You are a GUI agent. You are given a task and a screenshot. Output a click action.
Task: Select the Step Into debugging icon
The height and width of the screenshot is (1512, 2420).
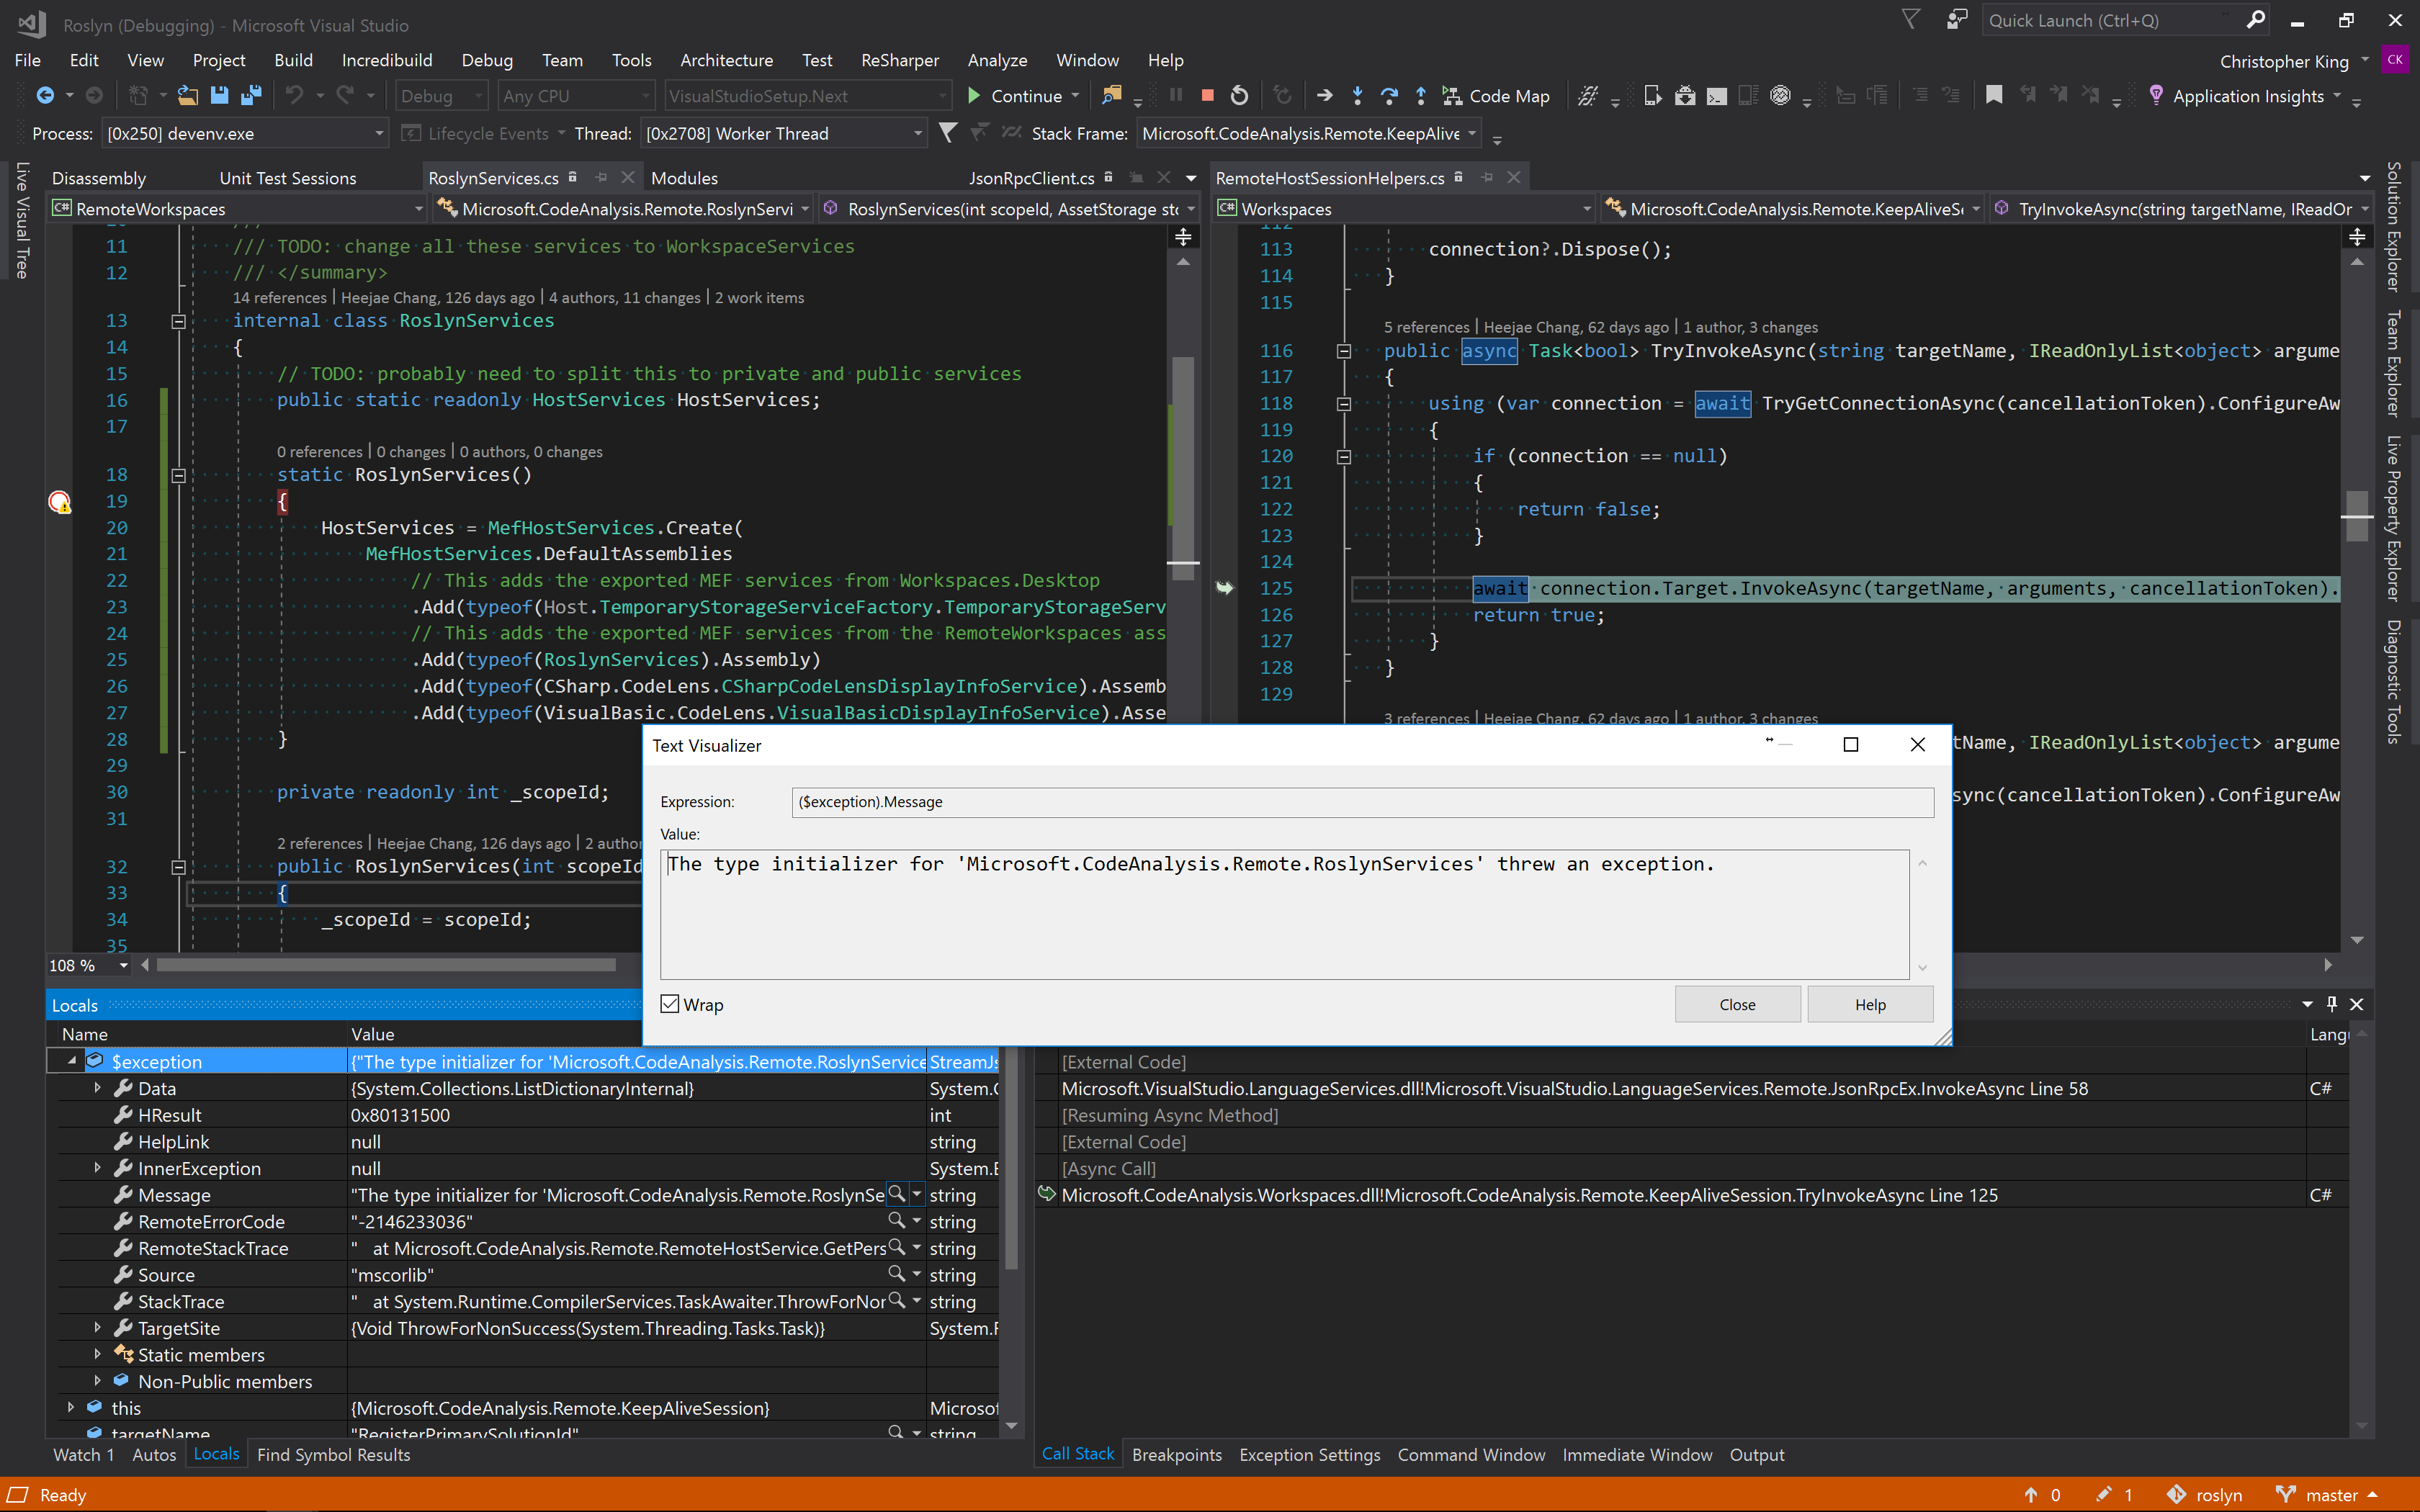[x=1357, y=95]
